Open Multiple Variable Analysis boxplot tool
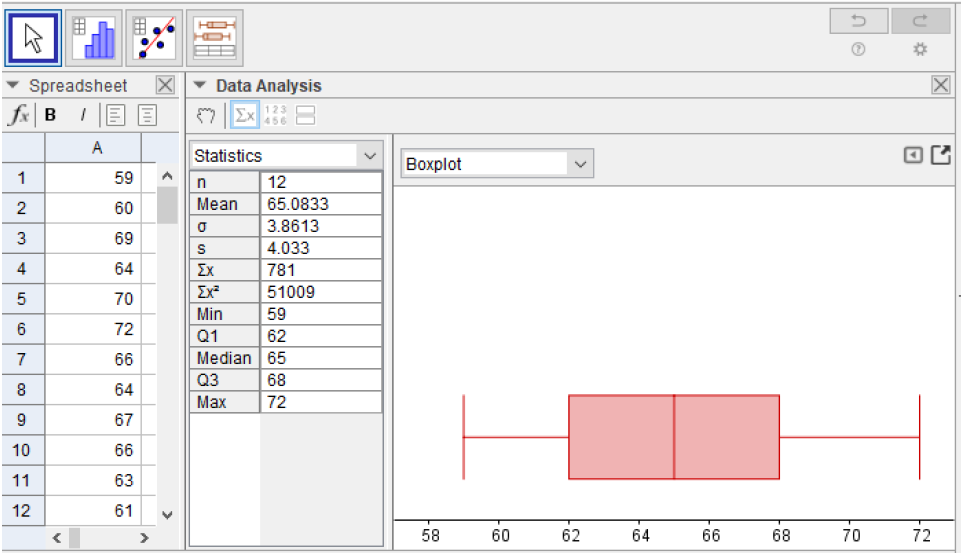964x558 pixels. (215, 38)
